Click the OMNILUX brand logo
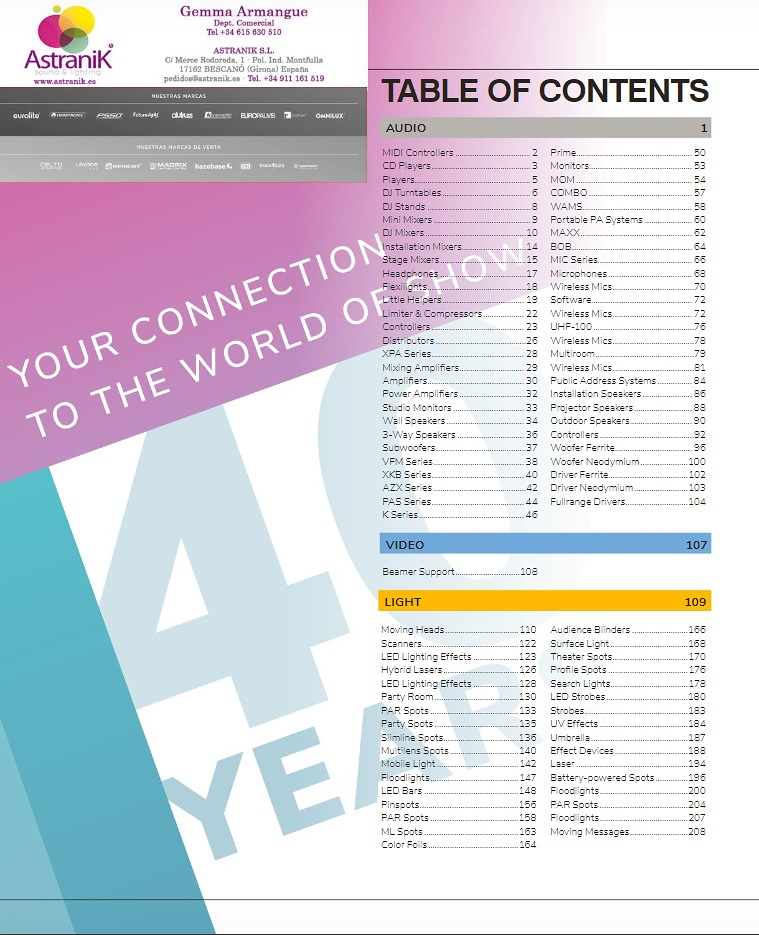 (329, 116)
